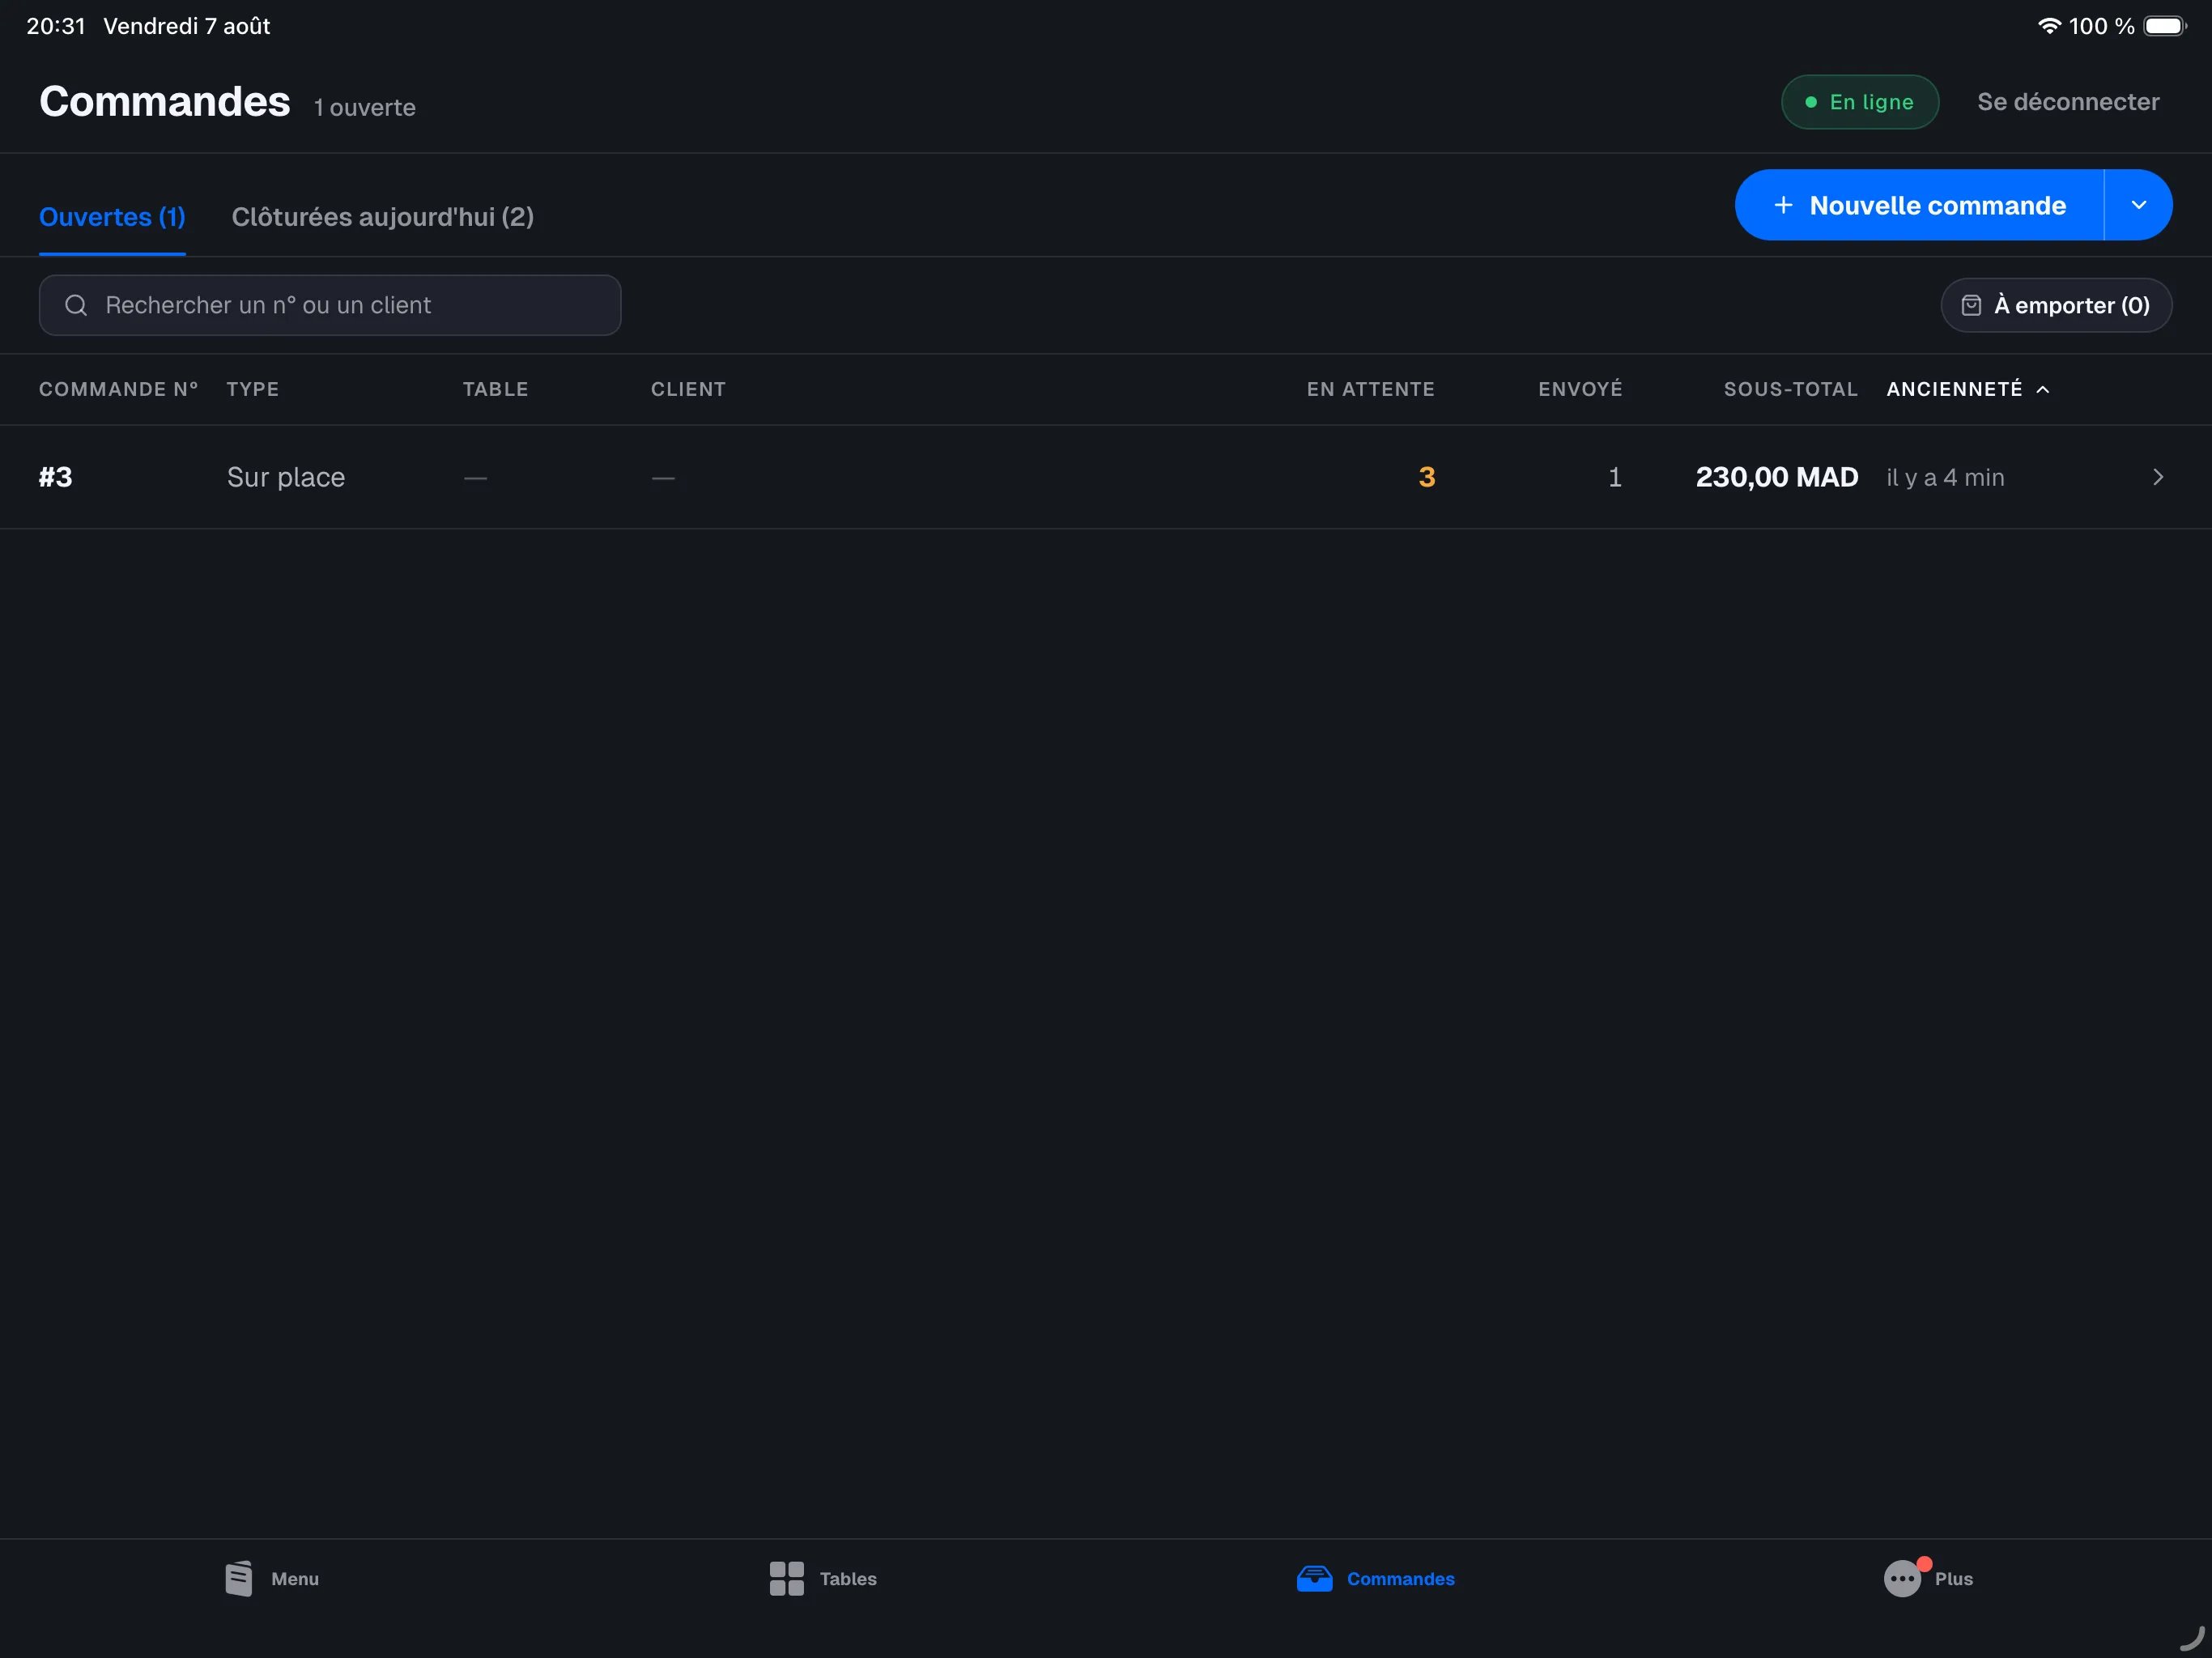Go to Menu label in bottom bar
Image resolution: width=2212 pixels, height=1658 pixels.
point(295,1578)
